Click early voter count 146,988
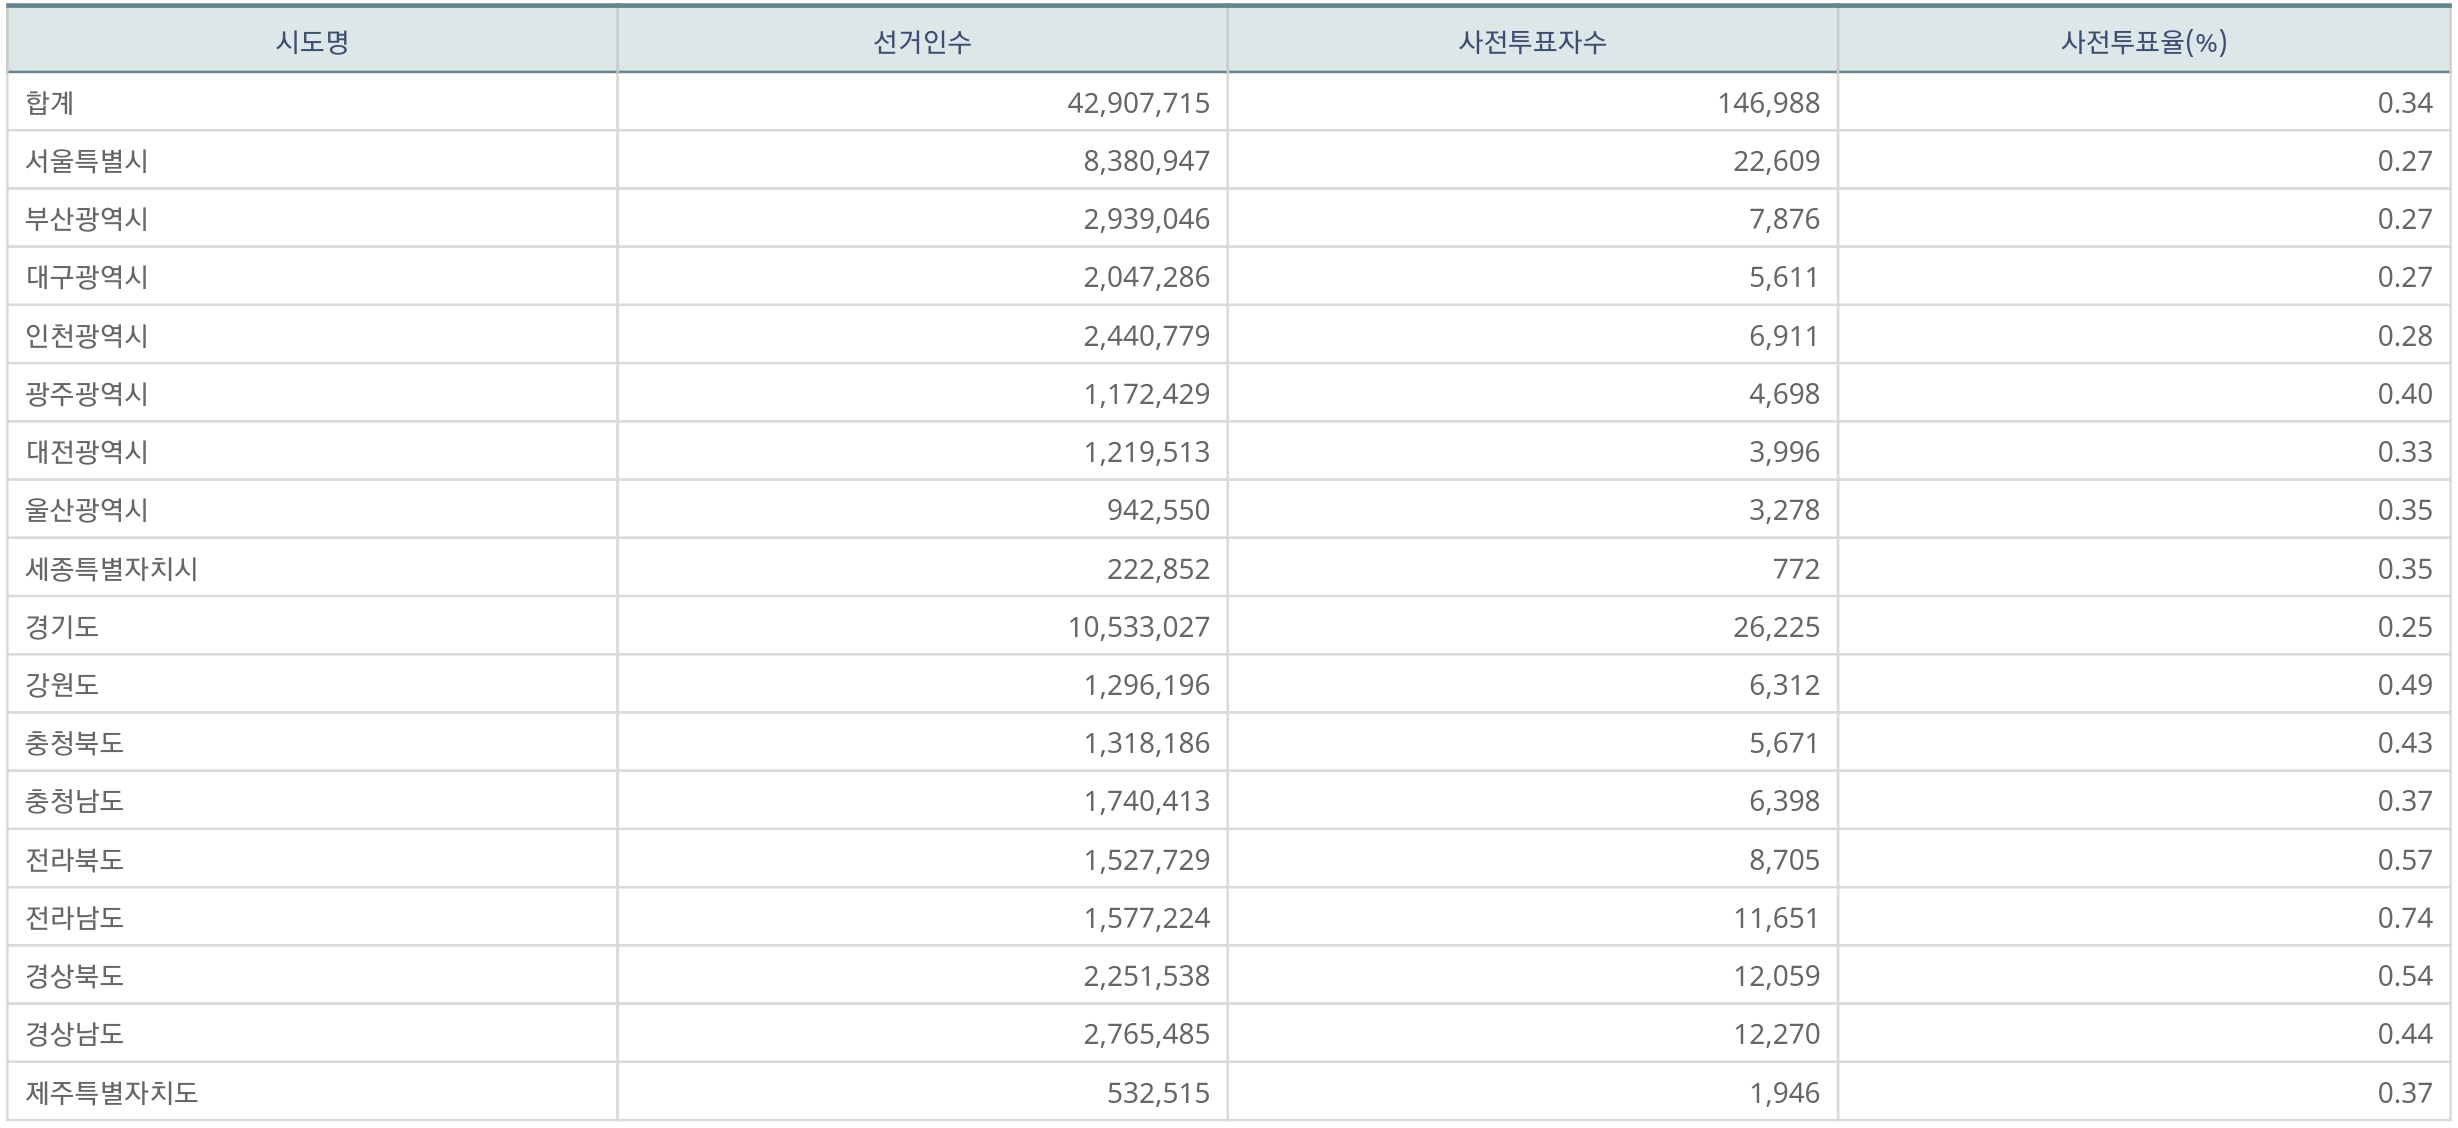 point(1768,103)
